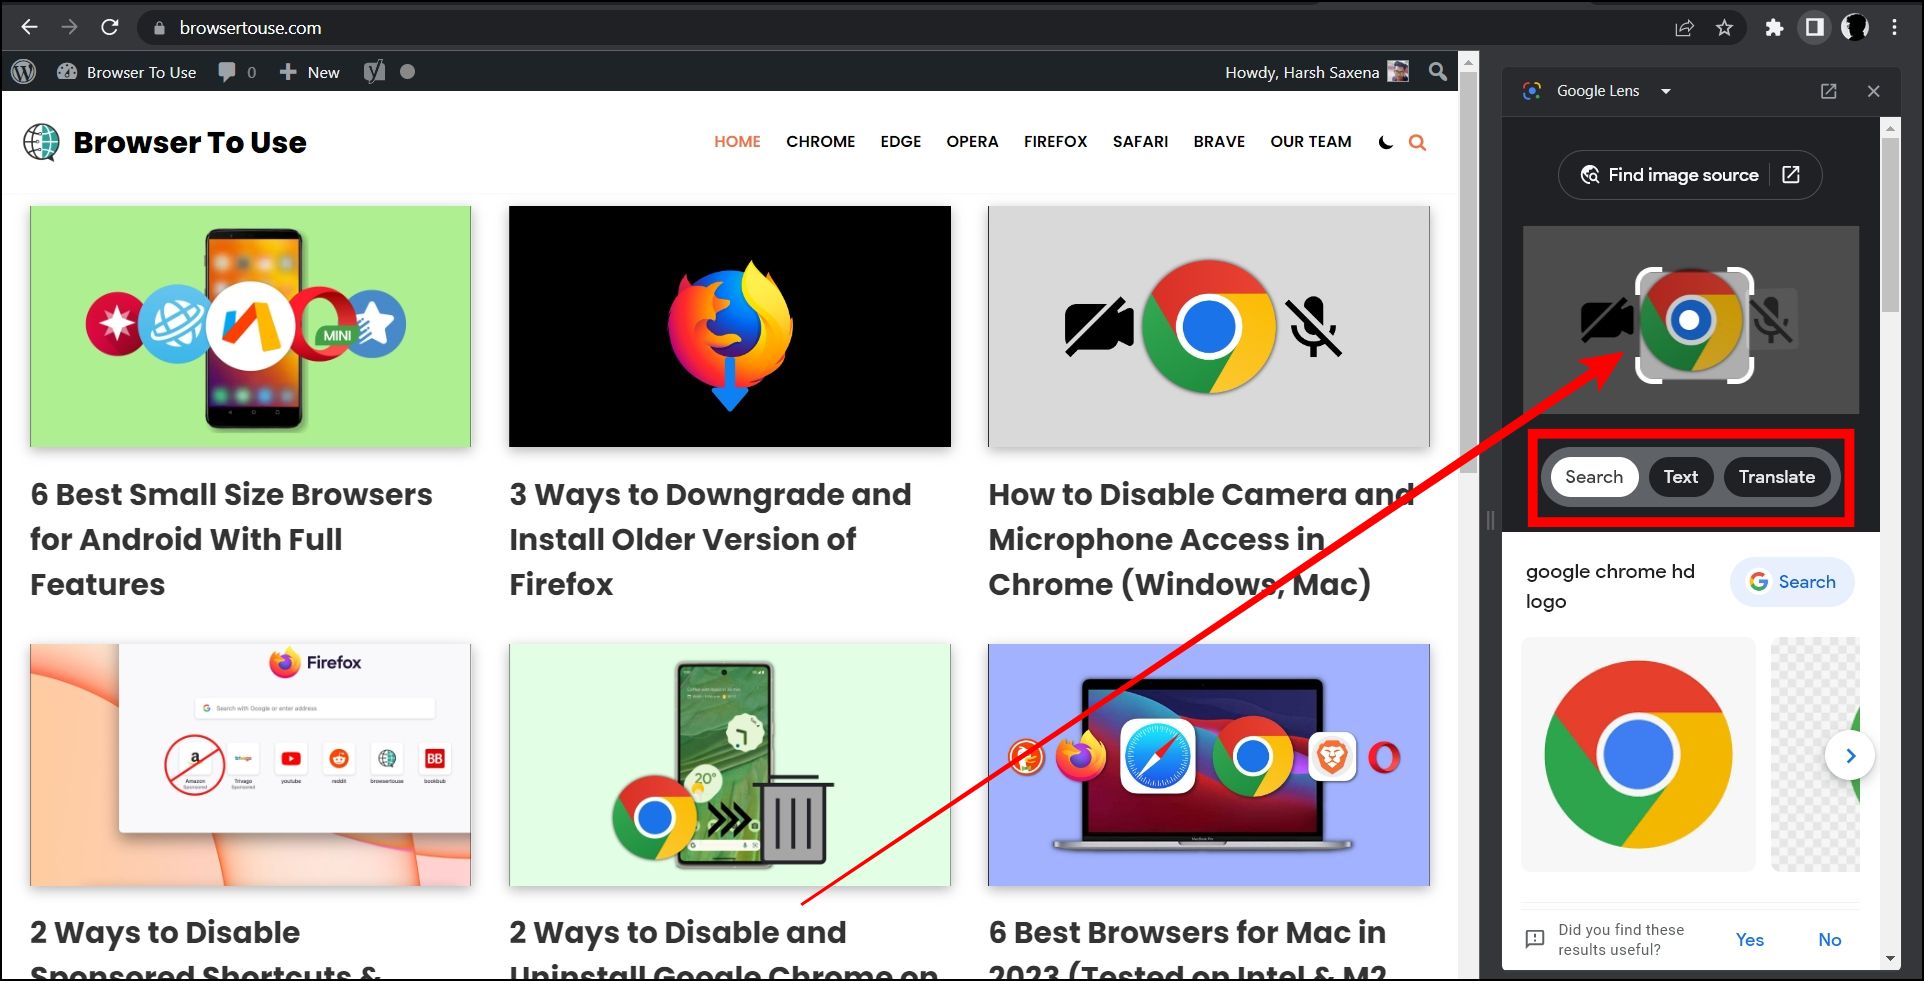Open the SAFARI navigation category
The height and width of the screenshot is (981, 1924).
pyautogui.click(x=1140, y=142)
